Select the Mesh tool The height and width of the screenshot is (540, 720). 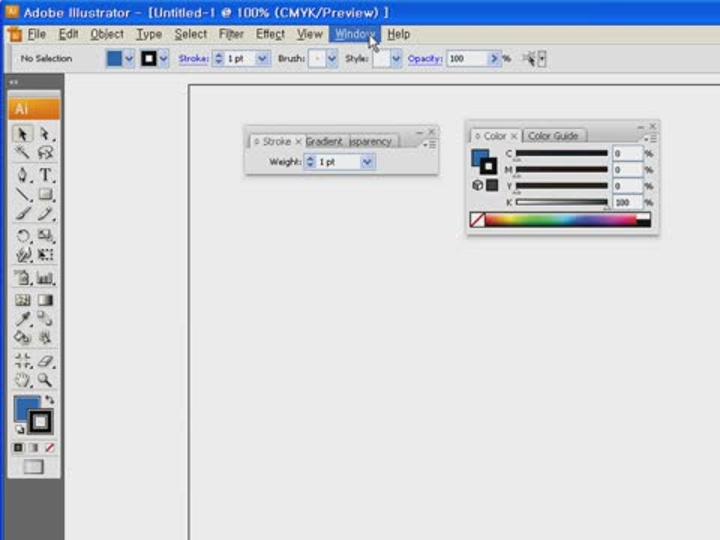(x=22, y=300)
